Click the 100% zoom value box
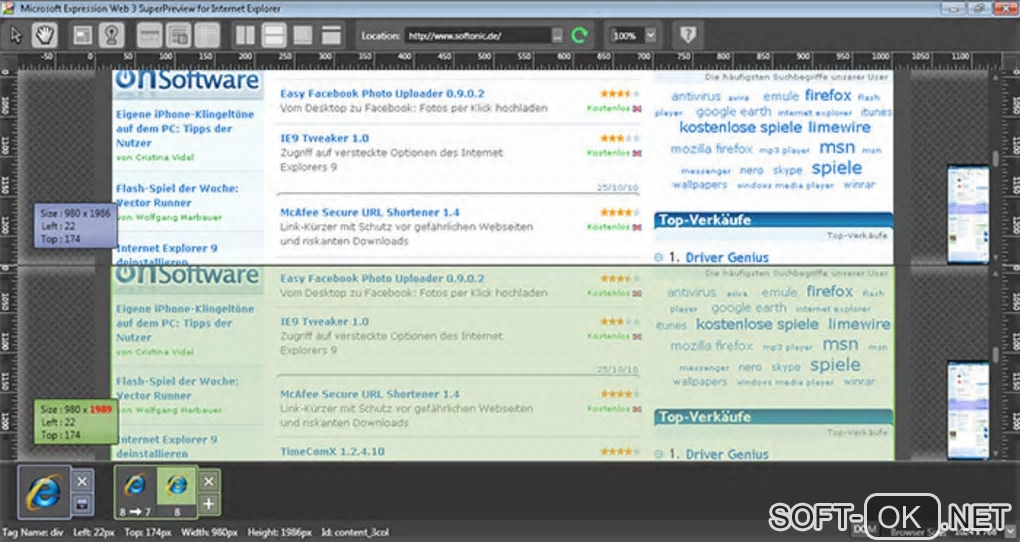Screen dimensions: 1020x542 point(627,36)
